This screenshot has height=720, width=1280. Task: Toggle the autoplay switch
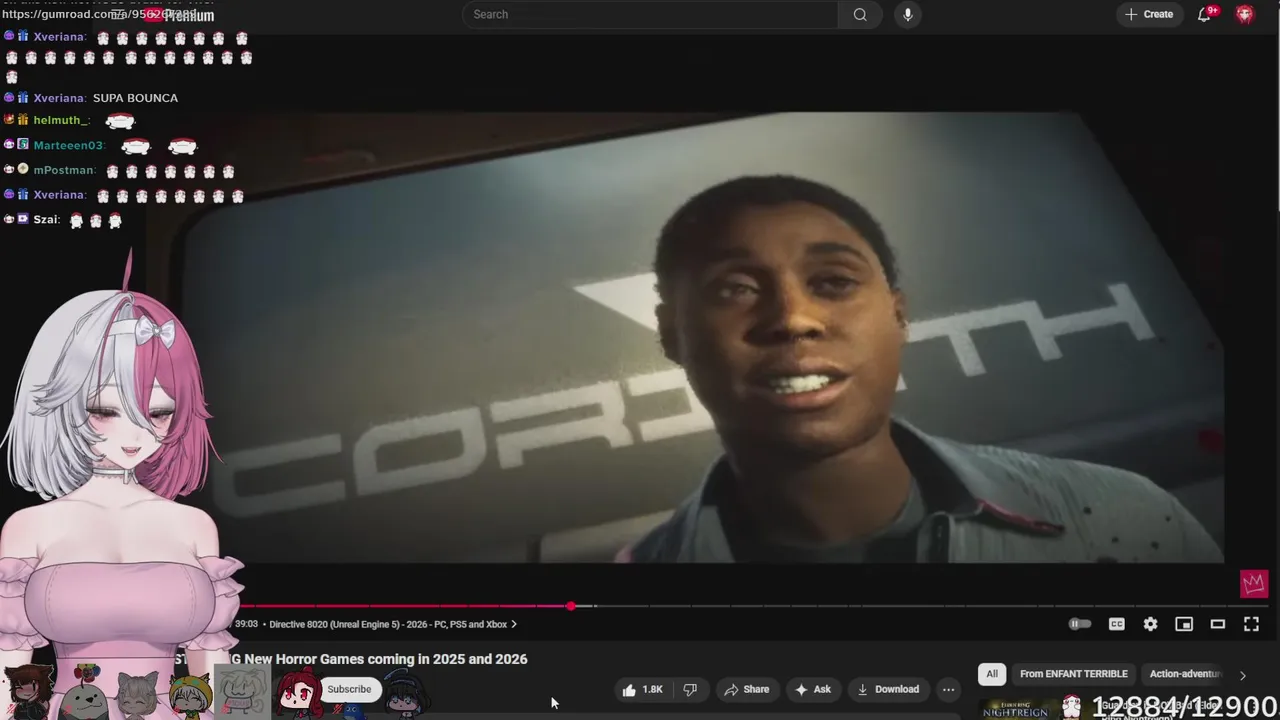click(1080, 624)
